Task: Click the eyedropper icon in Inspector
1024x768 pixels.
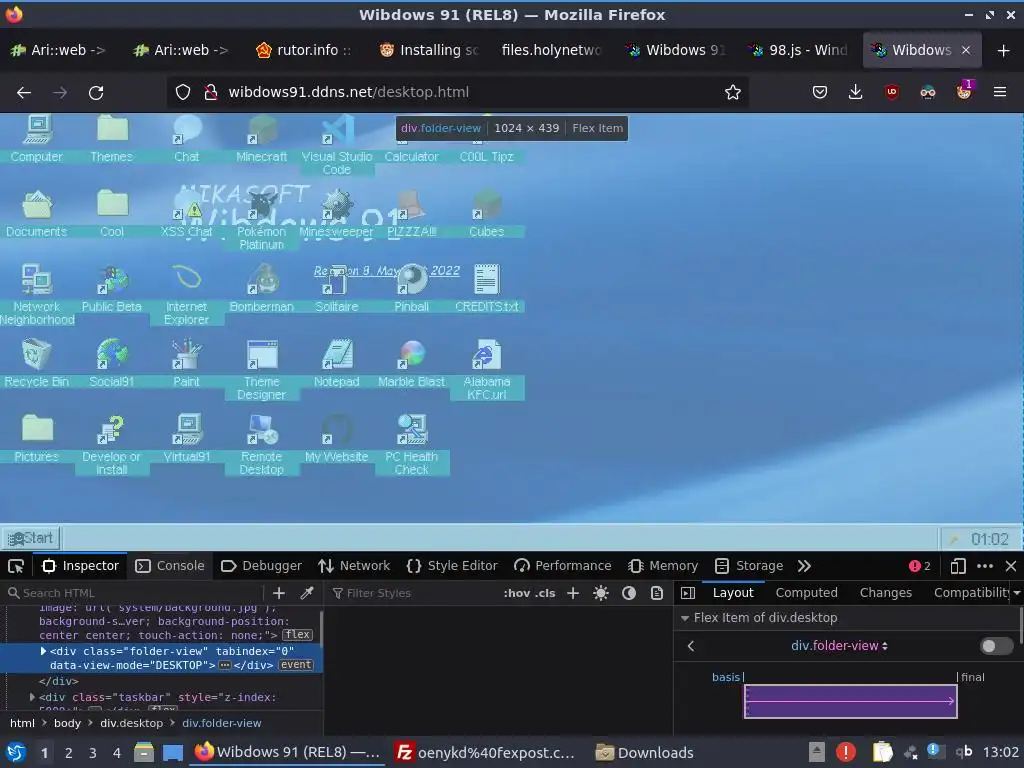Action: [306, 593]
